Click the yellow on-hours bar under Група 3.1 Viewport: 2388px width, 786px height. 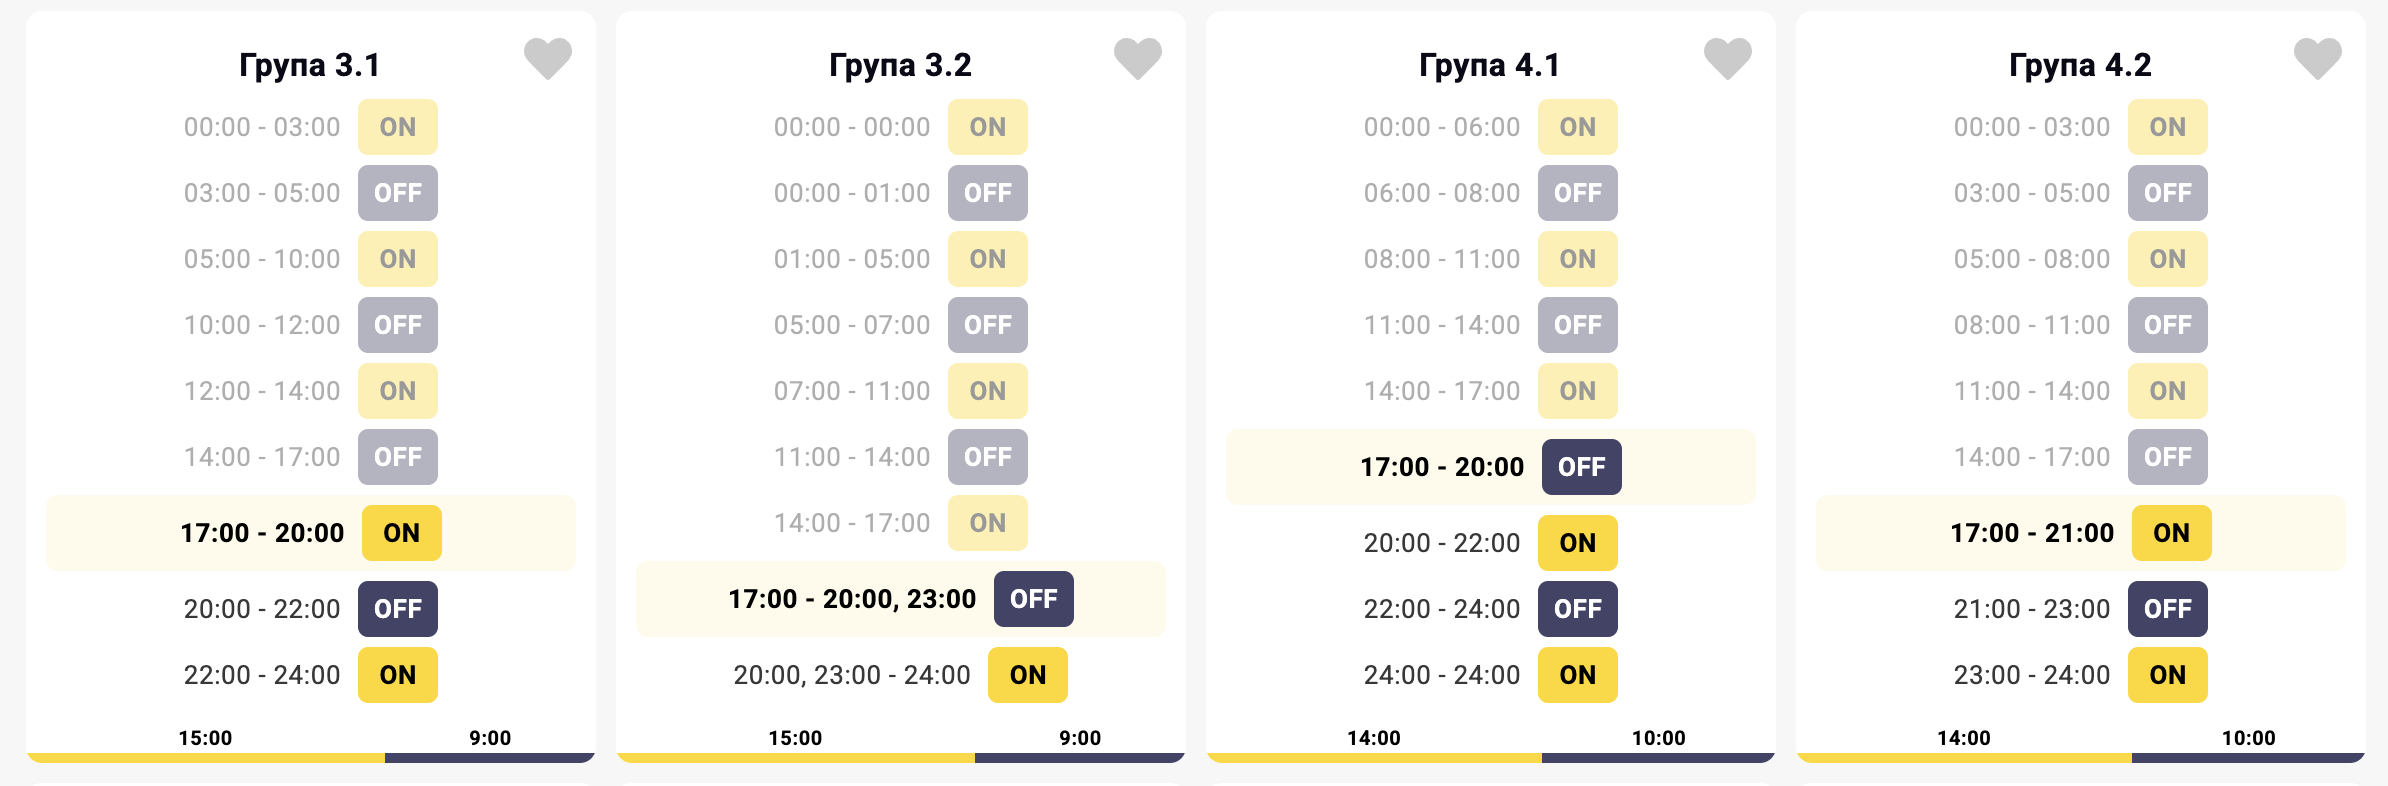206,758
